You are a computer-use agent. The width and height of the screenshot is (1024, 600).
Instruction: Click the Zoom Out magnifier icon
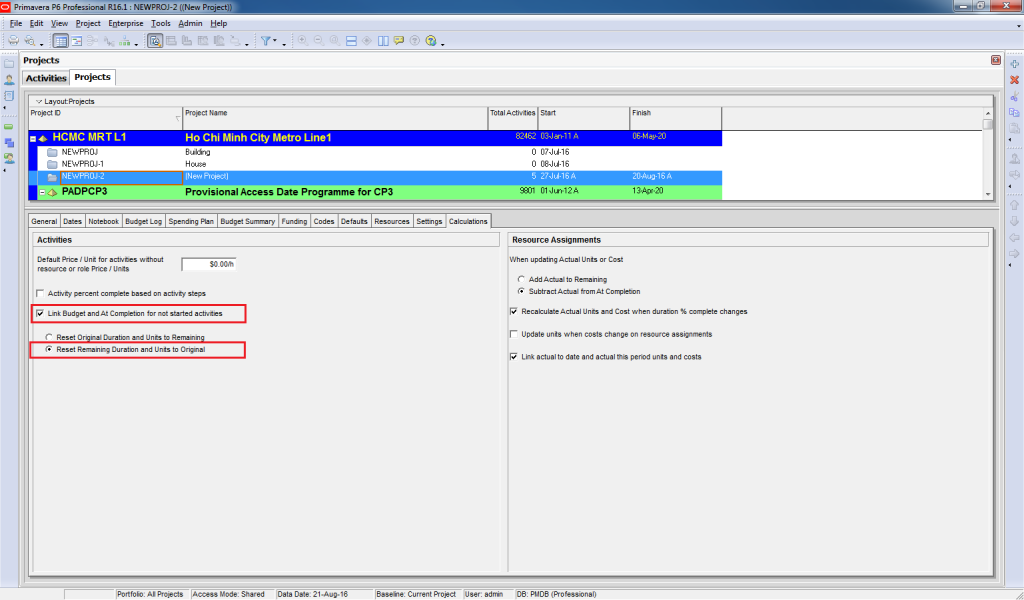pyautogui.click(x=319, y=40)
